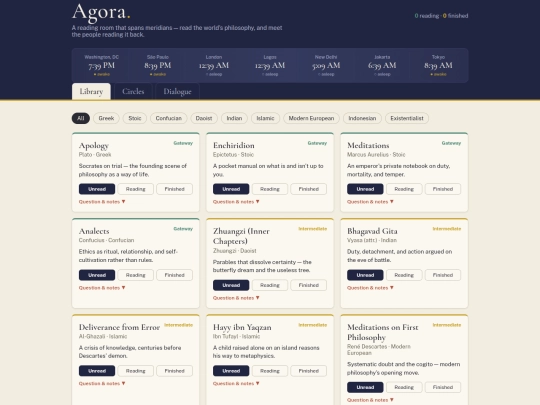Screen dimensions: 540x405
Task: Mark Hayy ibn Yaqzan as Finished
Action: pos(309,371)
